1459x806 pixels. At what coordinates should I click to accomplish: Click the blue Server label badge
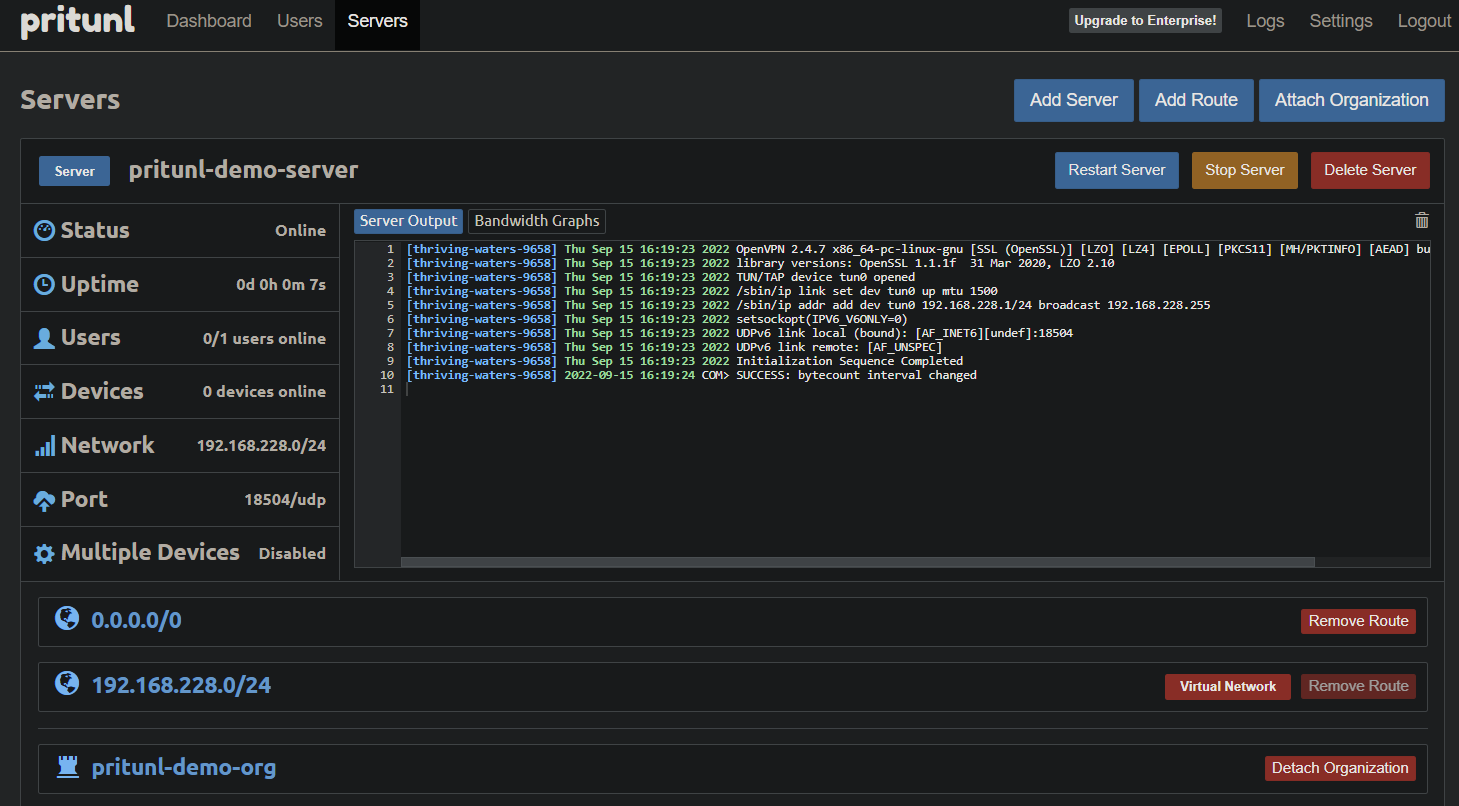(x=75, y=171)
